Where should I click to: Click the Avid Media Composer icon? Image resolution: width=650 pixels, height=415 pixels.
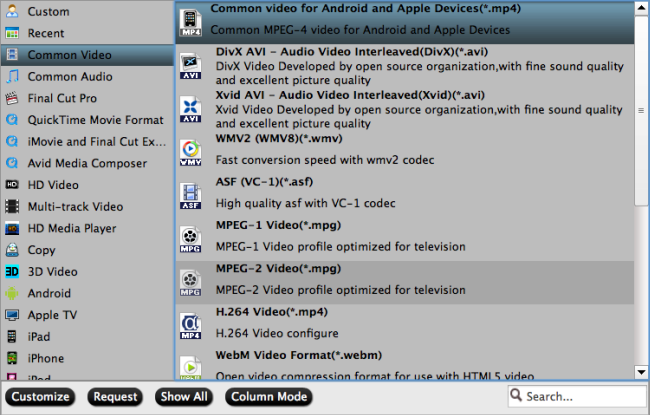click(x=12, y=163)
